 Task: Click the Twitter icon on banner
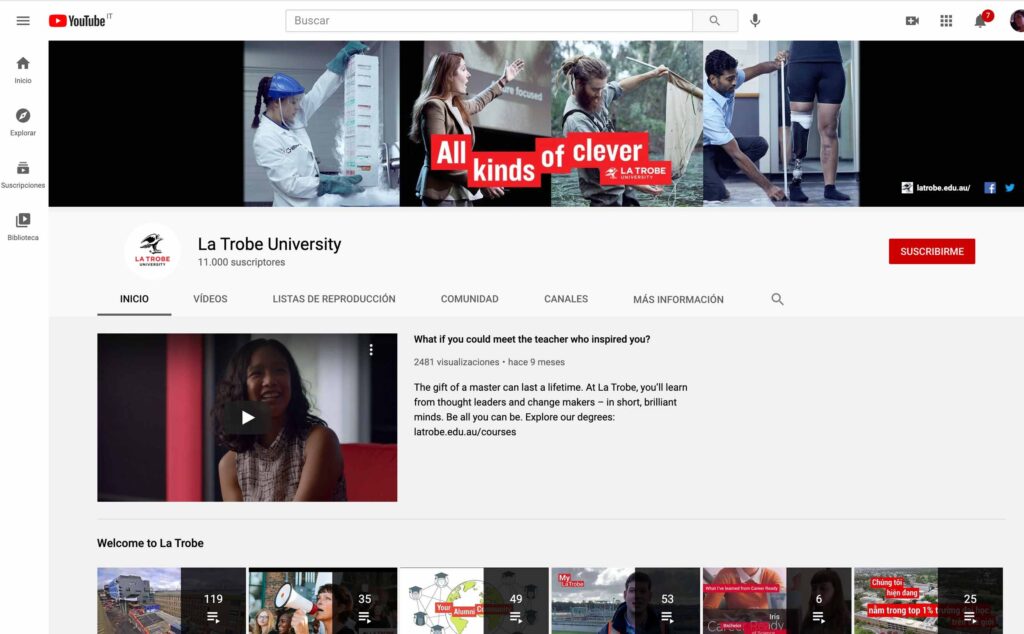coord(1010,188)
